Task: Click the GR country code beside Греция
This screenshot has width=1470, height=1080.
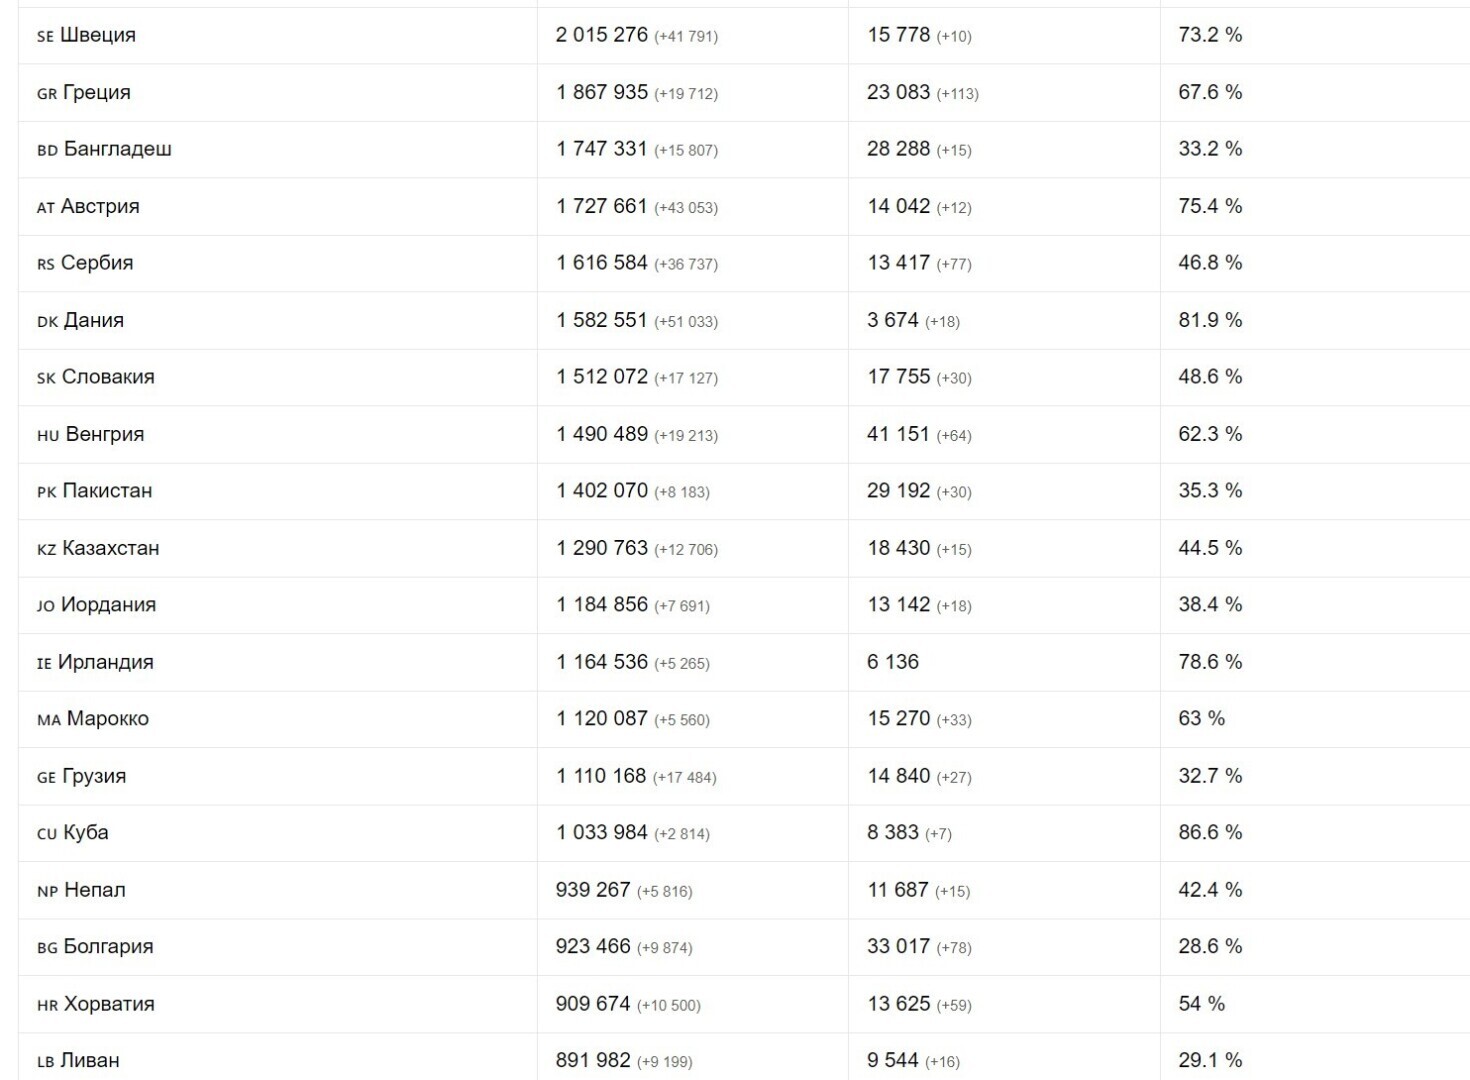Action: click(46, 94)
